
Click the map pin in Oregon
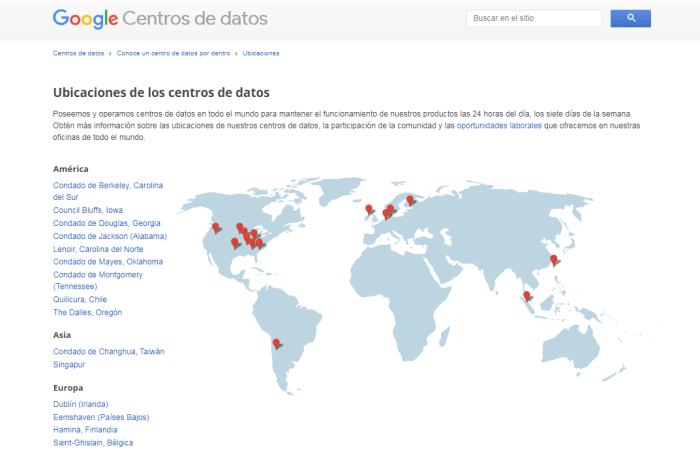[216, 227]
